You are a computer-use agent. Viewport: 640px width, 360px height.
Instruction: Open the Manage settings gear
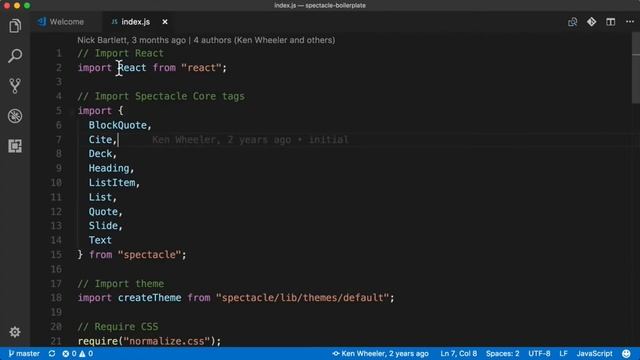click(x=15, y=332)
